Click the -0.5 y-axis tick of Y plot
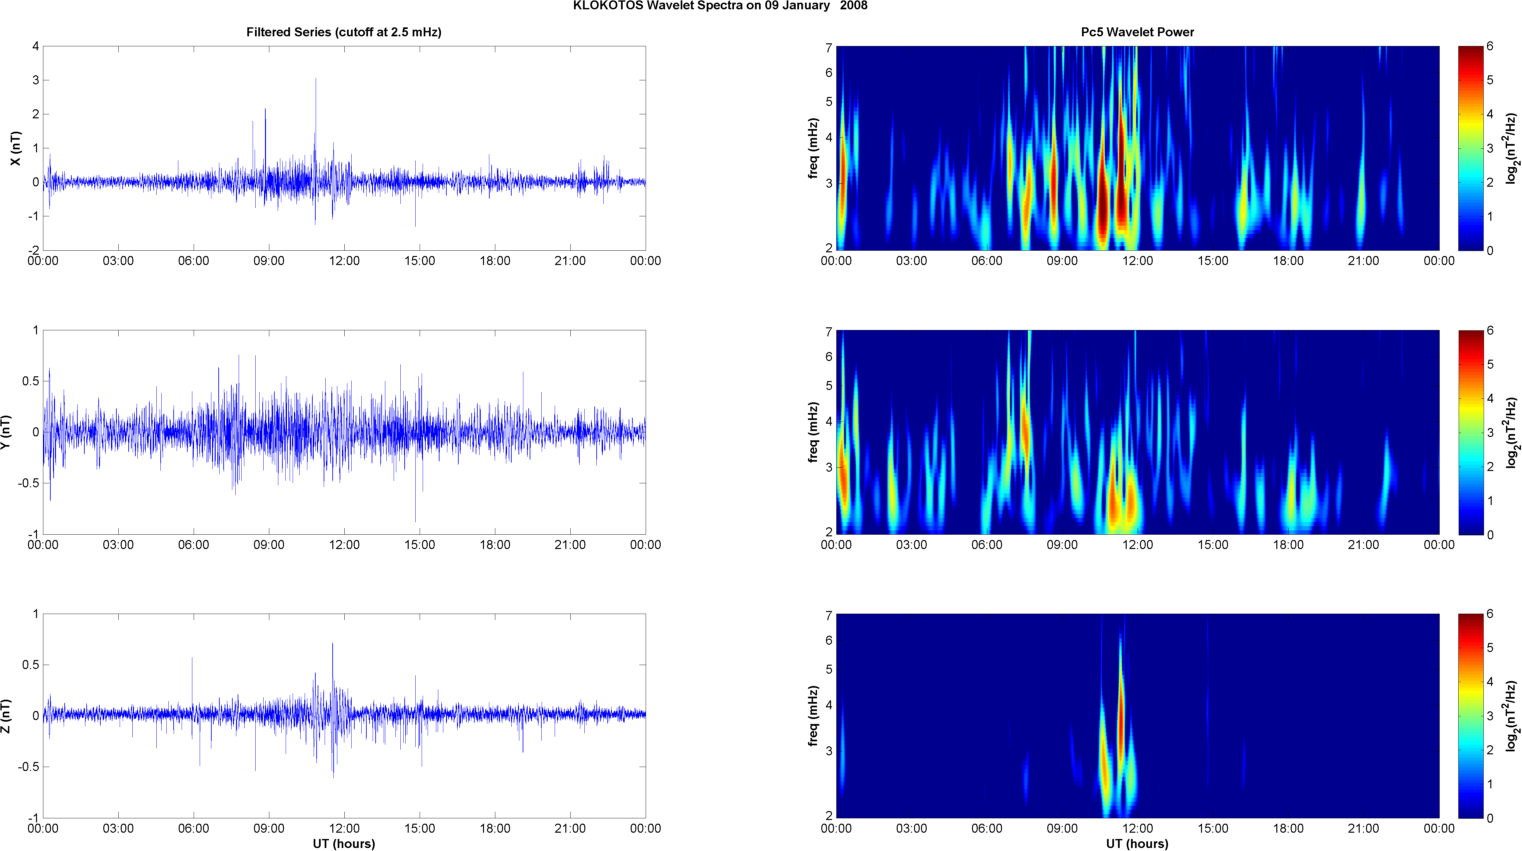Screen dimensions: 1522x851 point(27,483)
